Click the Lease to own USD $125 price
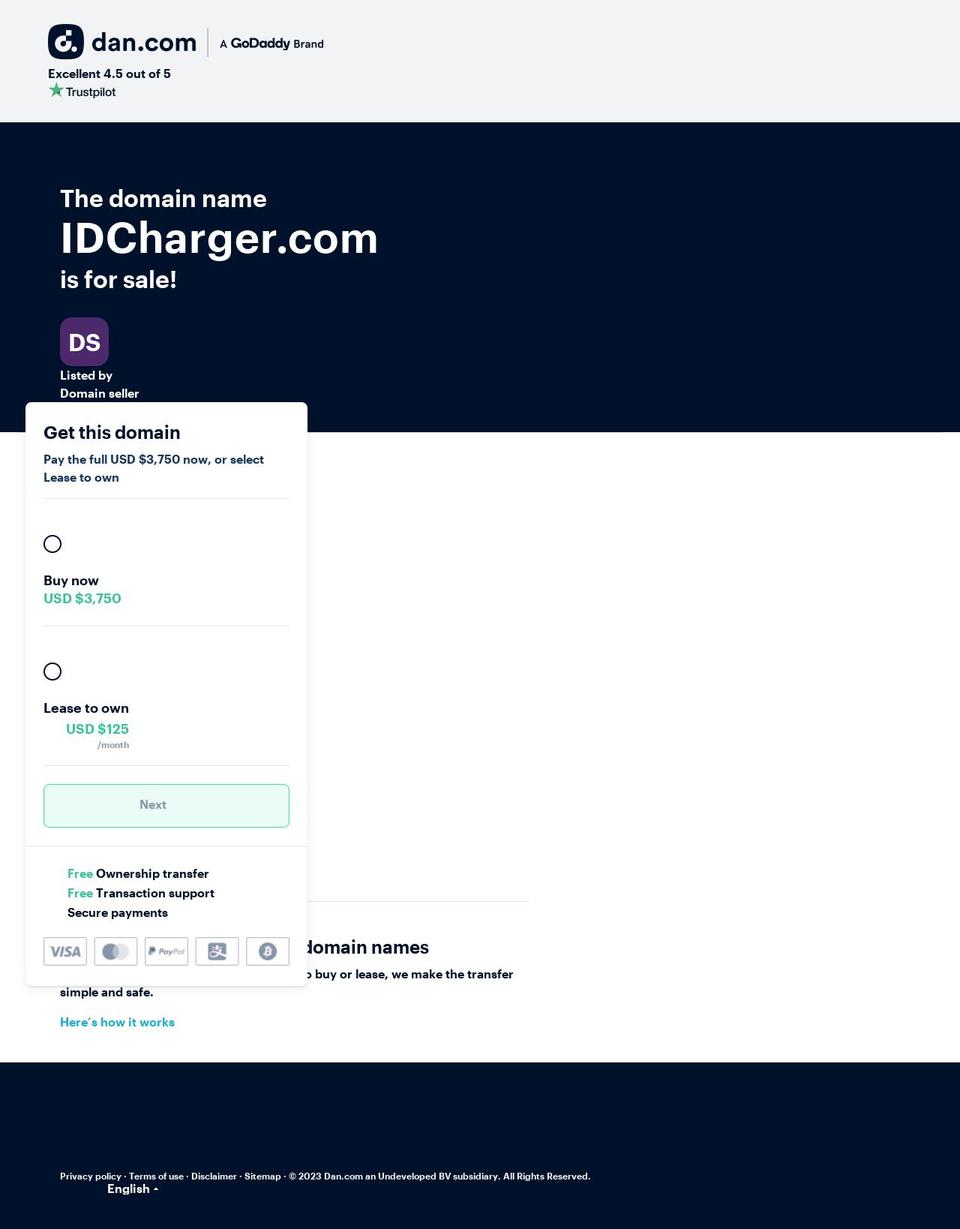The width and height of the screenshot is (960, 1229). [97, 729]
